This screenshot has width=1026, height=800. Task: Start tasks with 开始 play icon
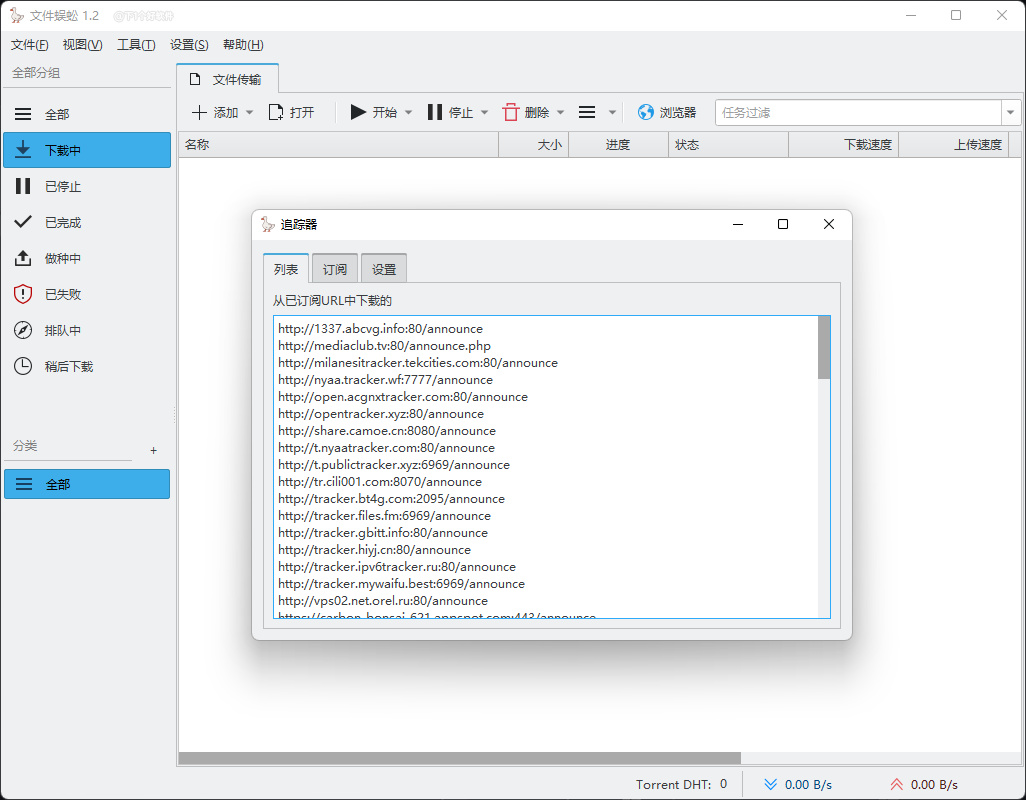pyautogui.click(x=358, y=113)
